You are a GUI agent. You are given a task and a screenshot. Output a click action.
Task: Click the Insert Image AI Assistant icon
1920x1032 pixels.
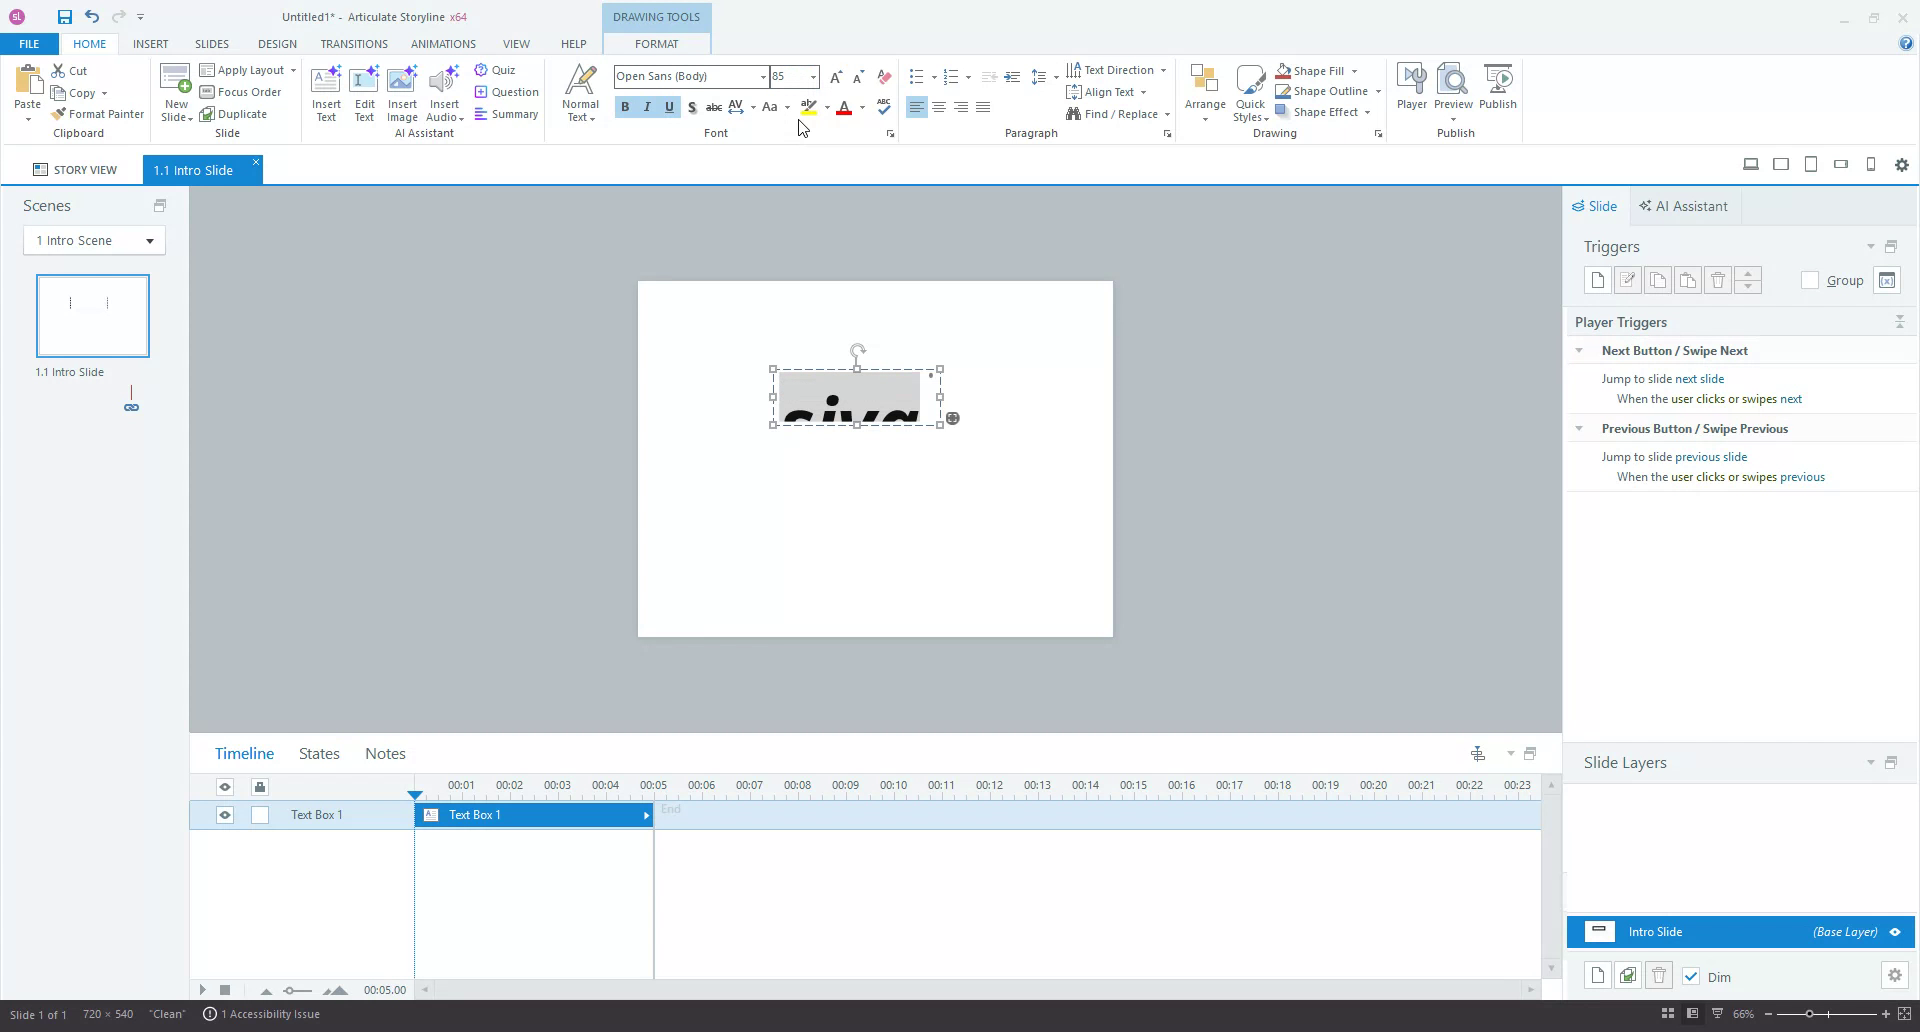pyautogui.click(x=402, y=91)
